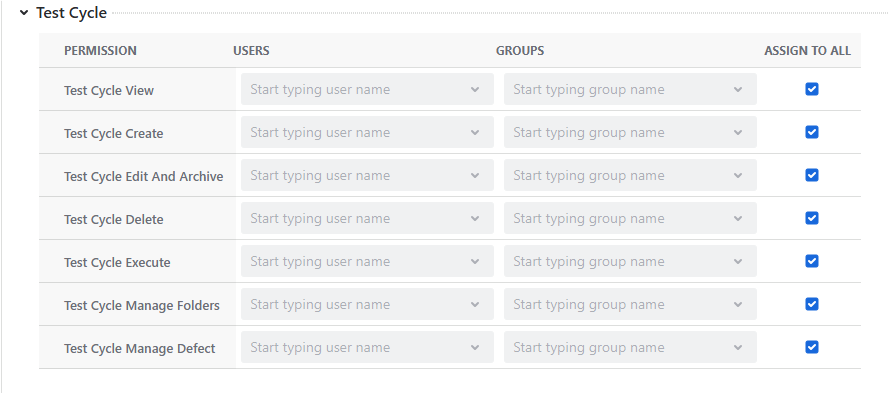
Task: Focus user name field for Test Cycle Manage Defect
Action: [x=367, y=347]
